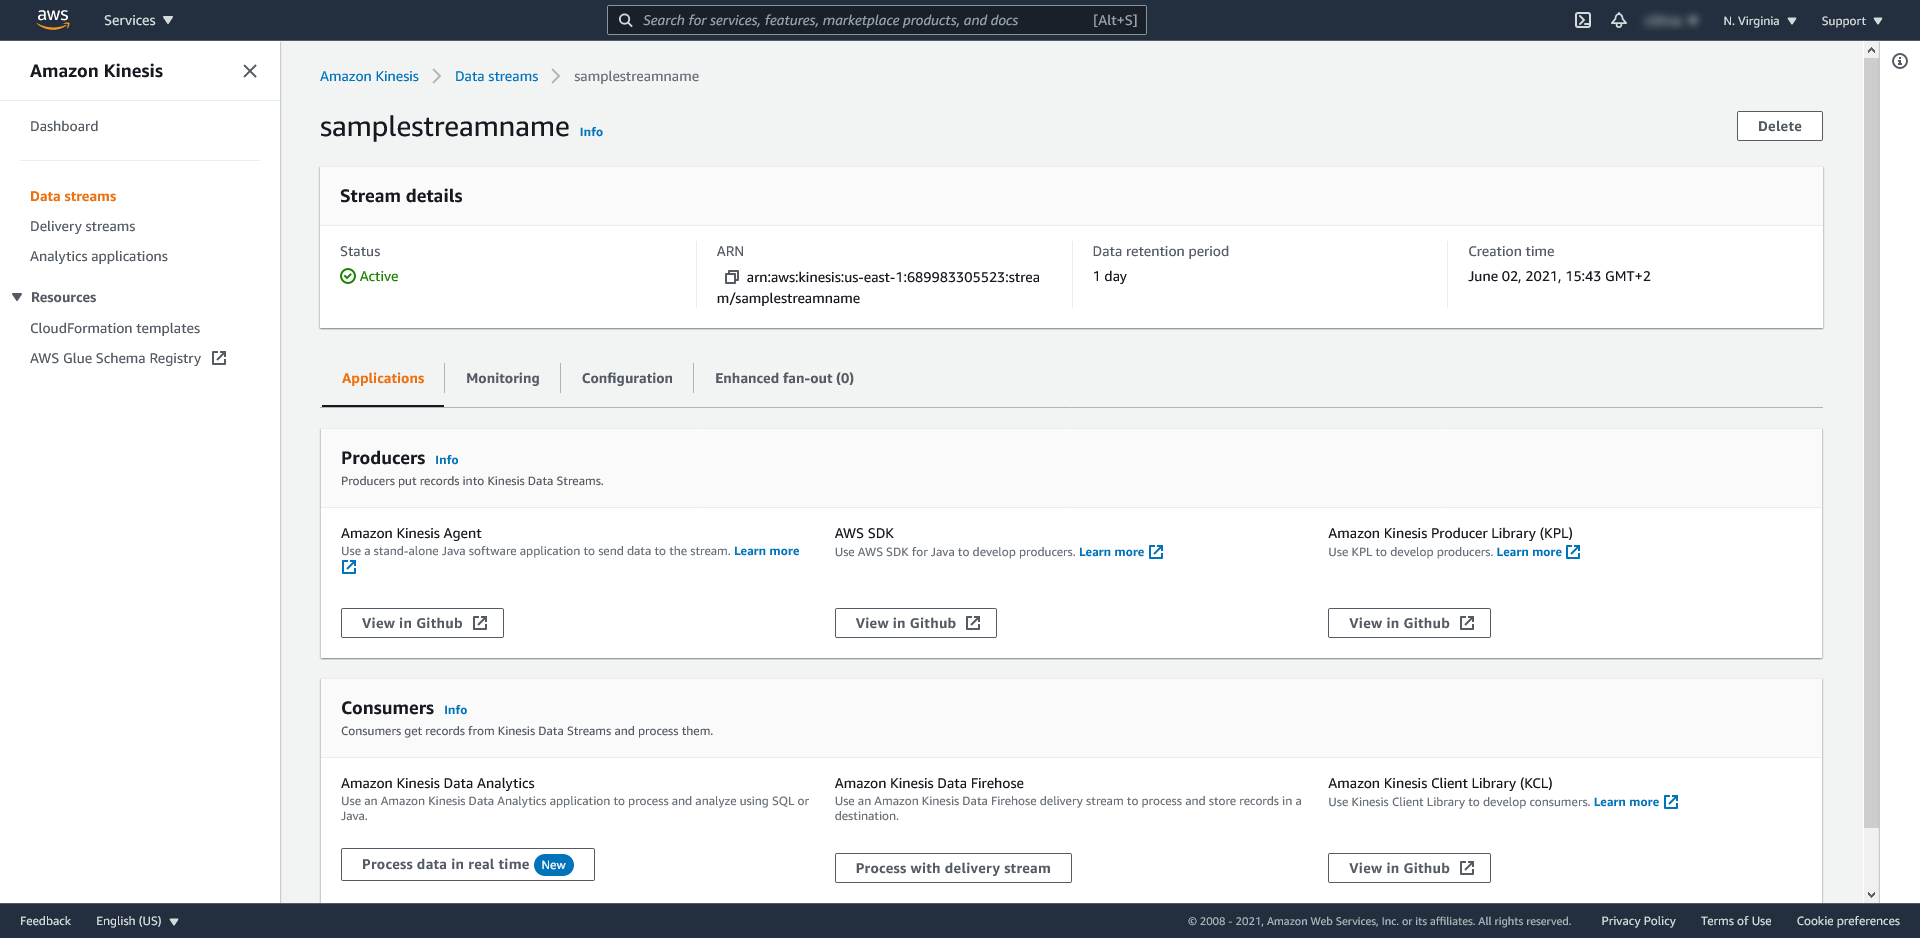Open Cookie preferences in footer
The height and width of the screenshot is (938, 1920).
click(1847, 921)
